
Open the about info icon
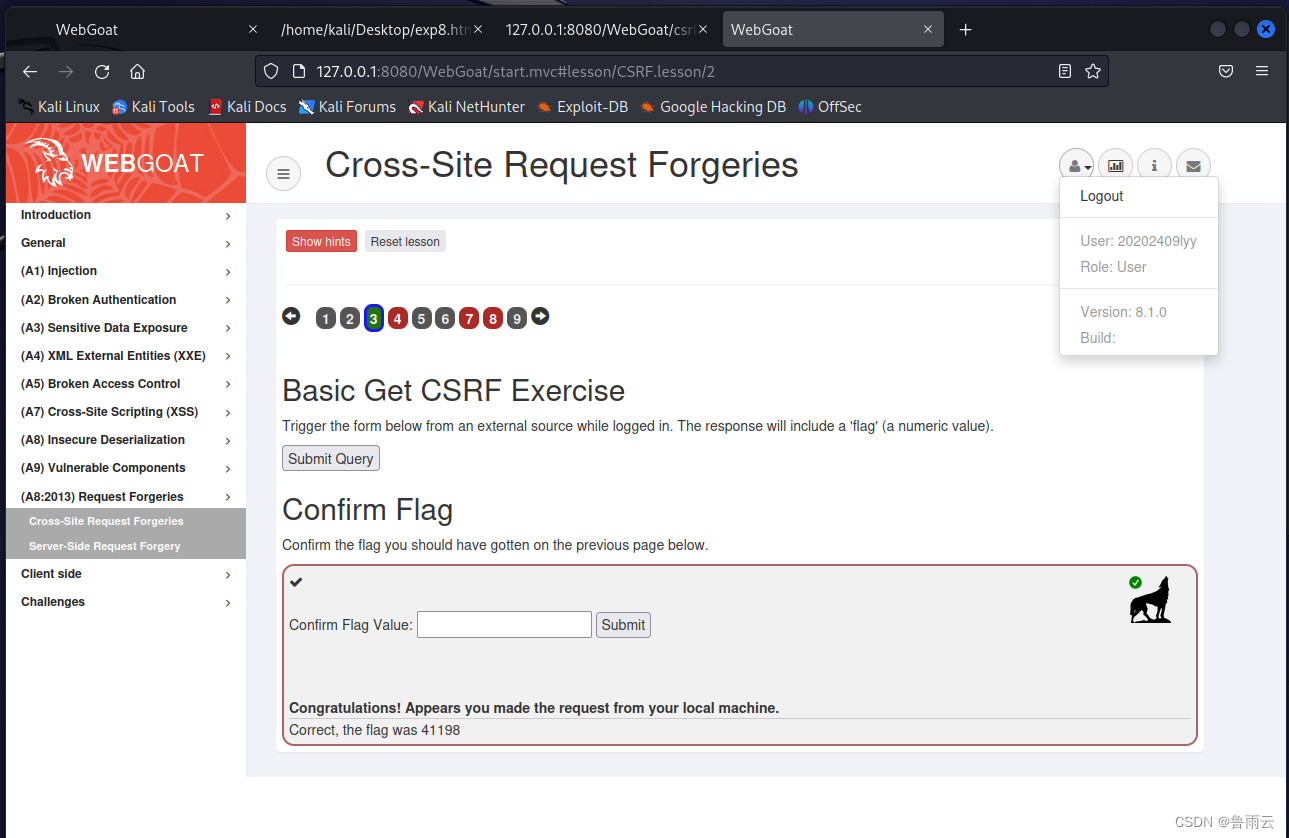(x=1154, y=166)
